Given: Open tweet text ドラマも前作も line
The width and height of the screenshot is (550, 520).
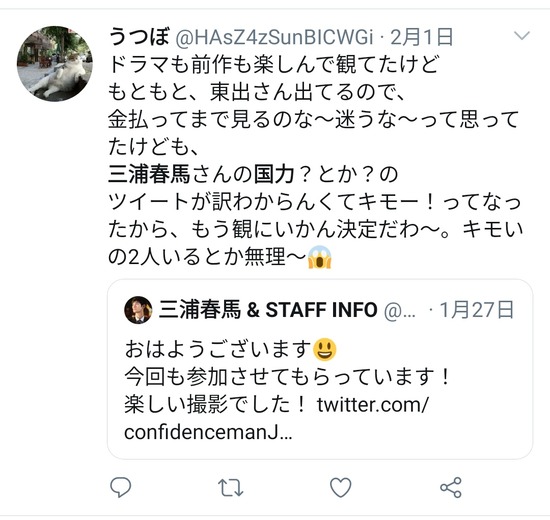Looking at the screenshot, I should (x=274, y=65).
